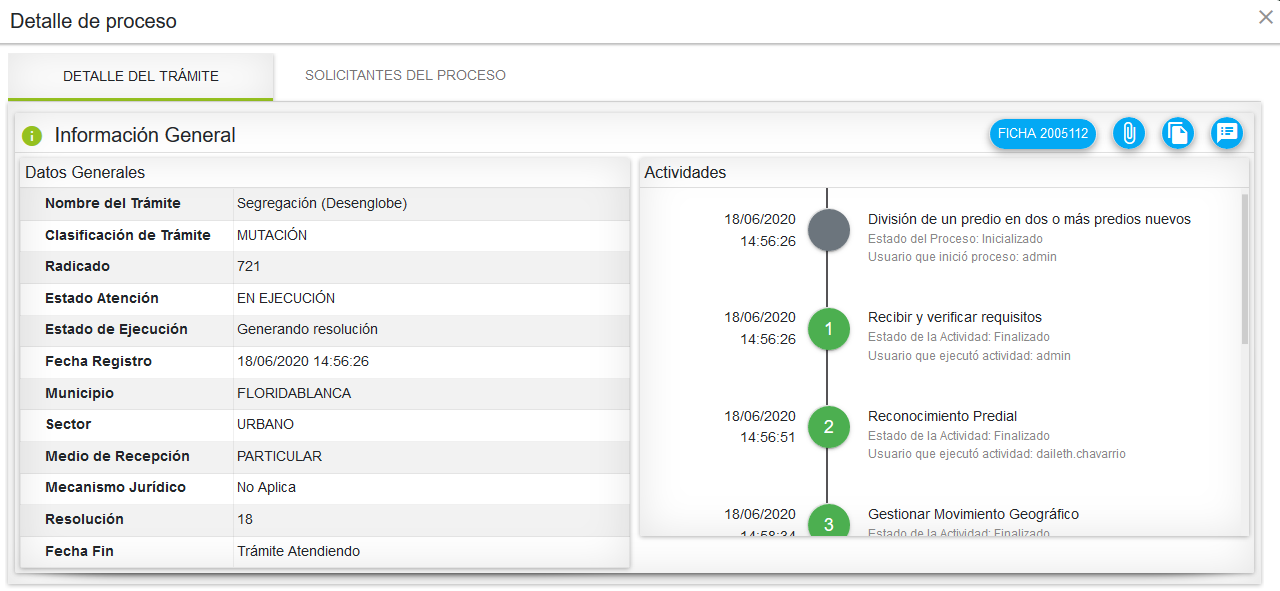Select timeline step 1 marker
The width and height of the screenshot is (1280, 591).
(x=828, y=329)
